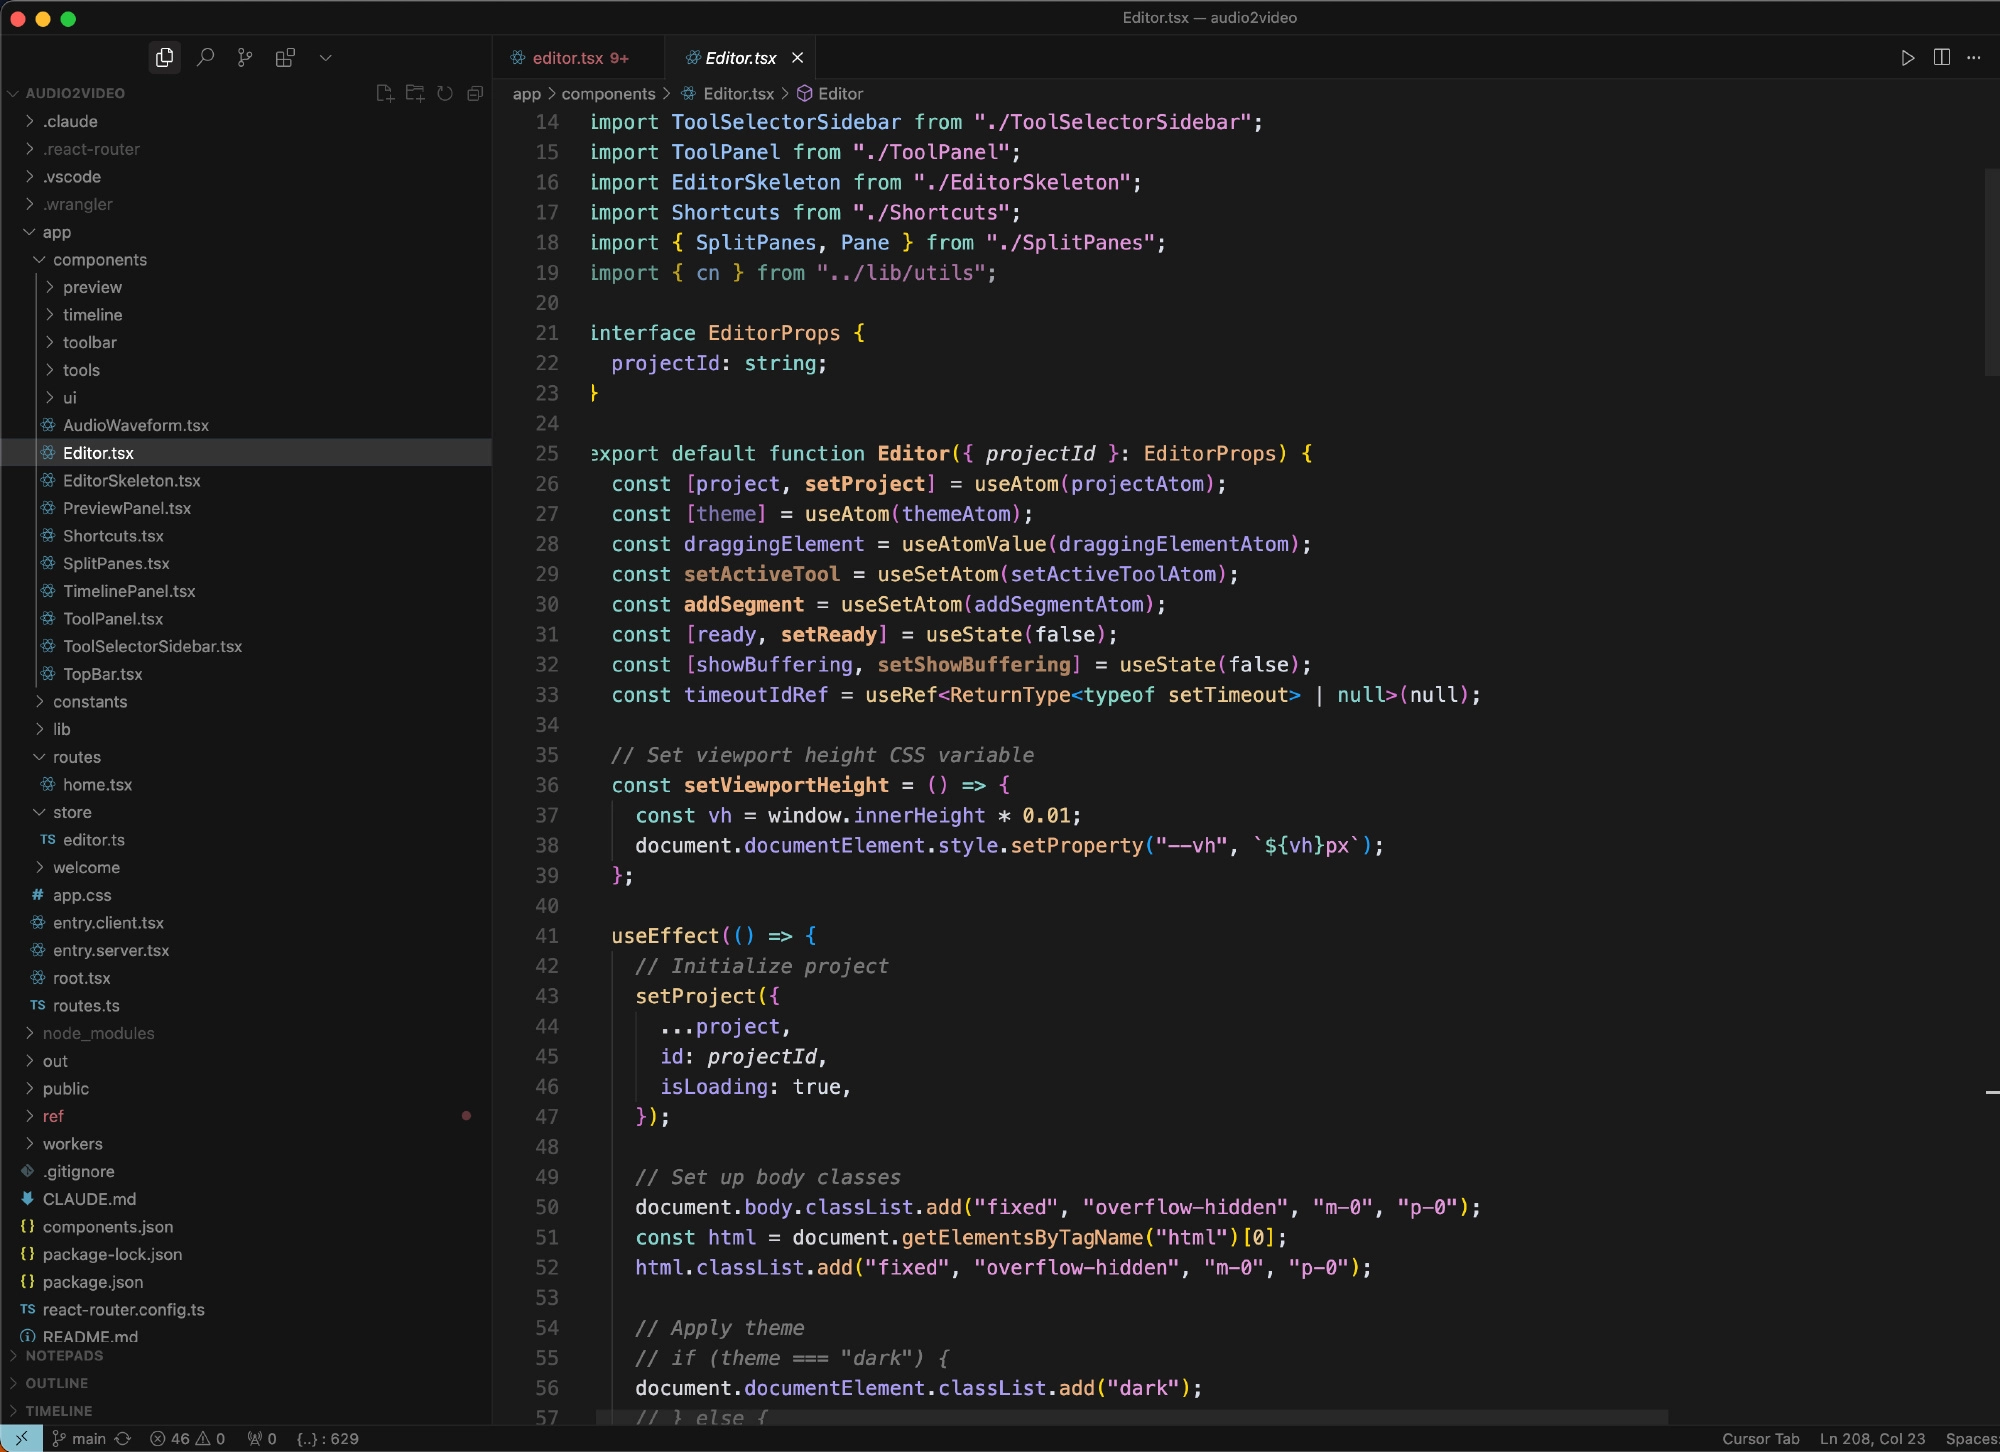Open editor More Actions ellipsis menu
The width and height of the screenshot is (2000, 1452).
point(1974,58)
